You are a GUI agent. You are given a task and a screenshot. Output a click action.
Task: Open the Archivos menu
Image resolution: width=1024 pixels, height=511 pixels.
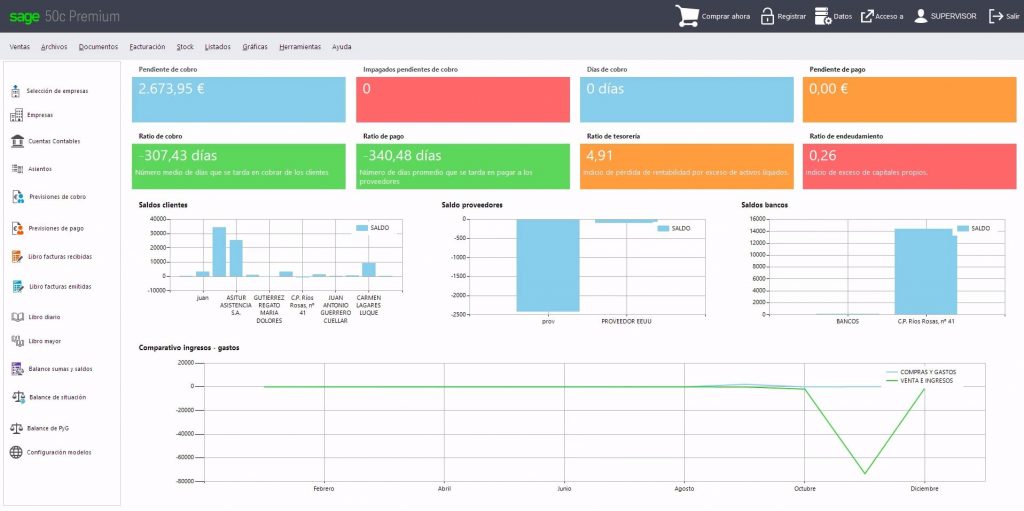54,47
